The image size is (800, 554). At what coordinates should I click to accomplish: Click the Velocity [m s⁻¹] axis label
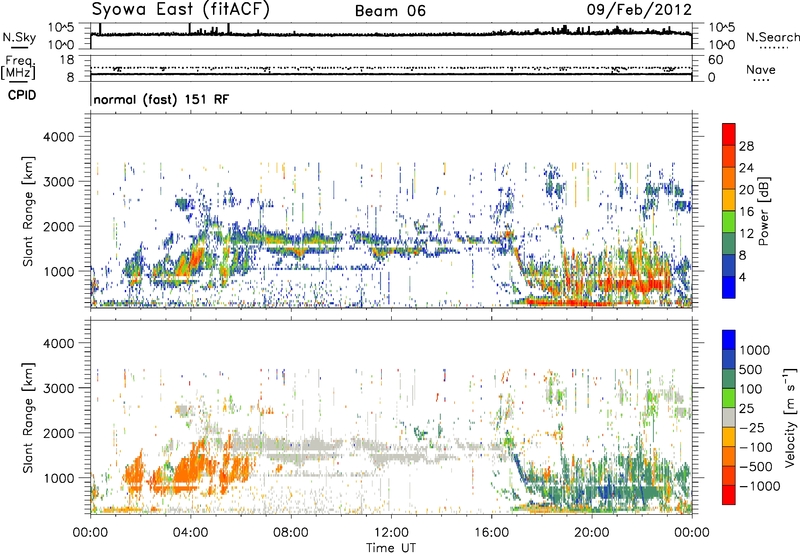click(x=790, y=417)
